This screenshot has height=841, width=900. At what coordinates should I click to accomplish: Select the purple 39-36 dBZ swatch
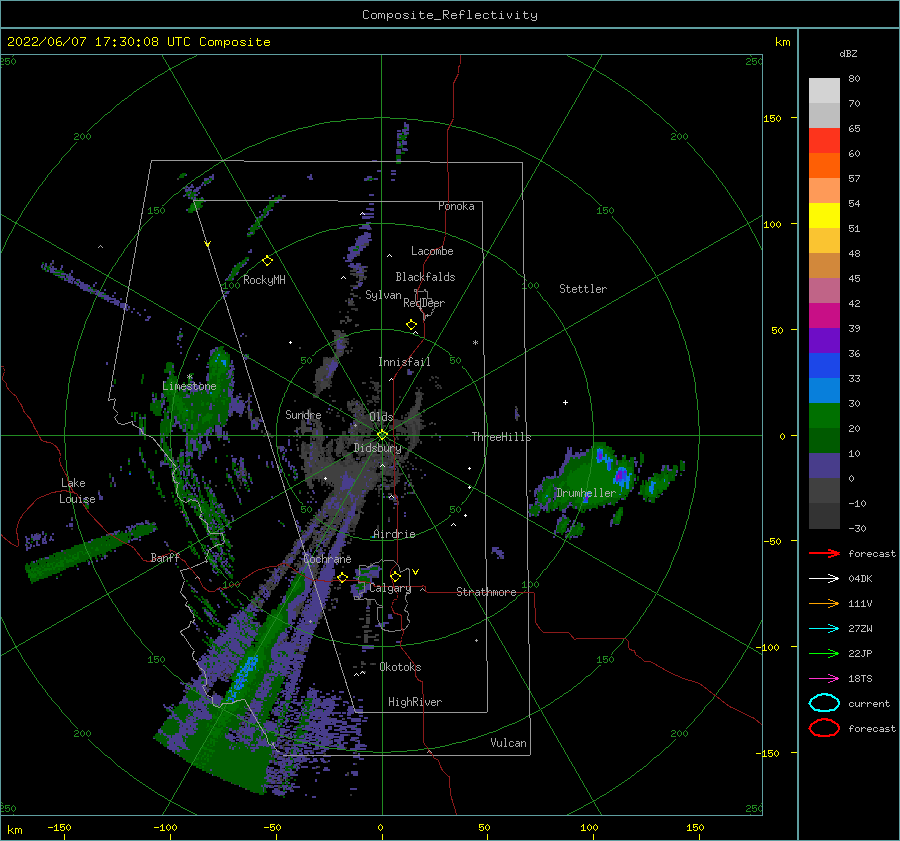pos(824,340)
